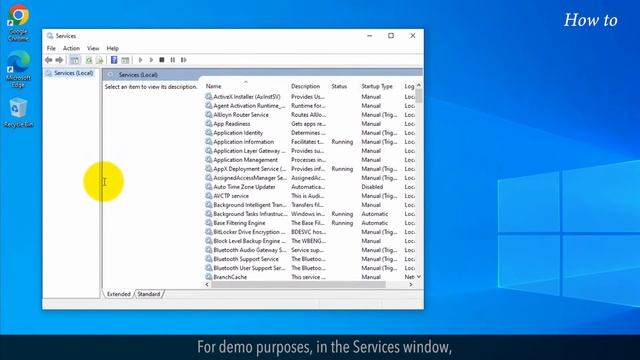
Task: Click the Pause Service toolbar icon
Action: point(173,60)
